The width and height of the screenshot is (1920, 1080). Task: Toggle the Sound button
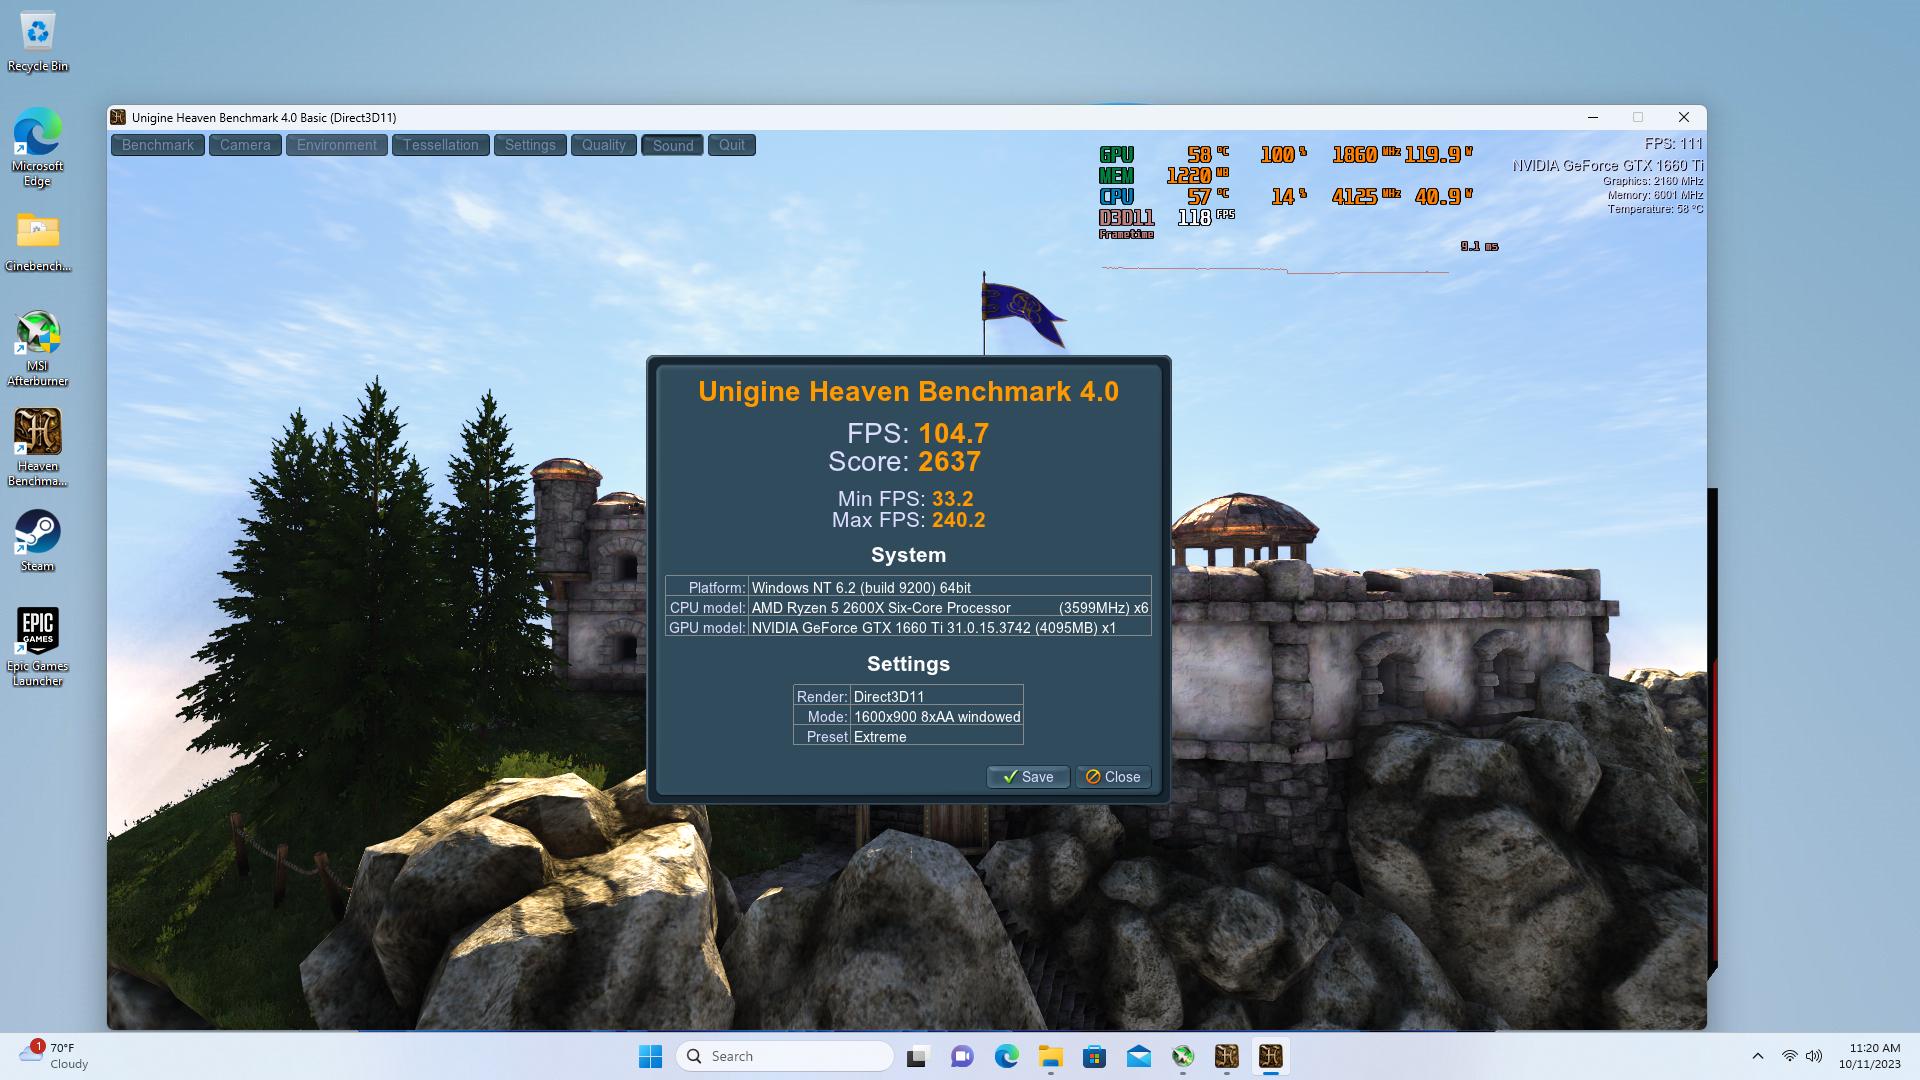pyautogui.click(x=673, y=145)
